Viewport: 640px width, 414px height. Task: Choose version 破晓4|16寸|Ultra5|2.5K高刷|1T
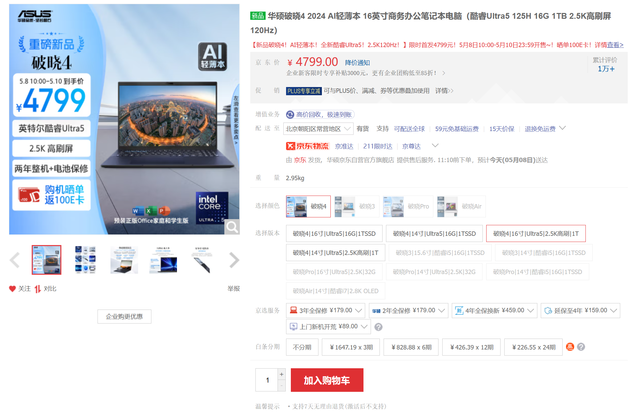536,234
